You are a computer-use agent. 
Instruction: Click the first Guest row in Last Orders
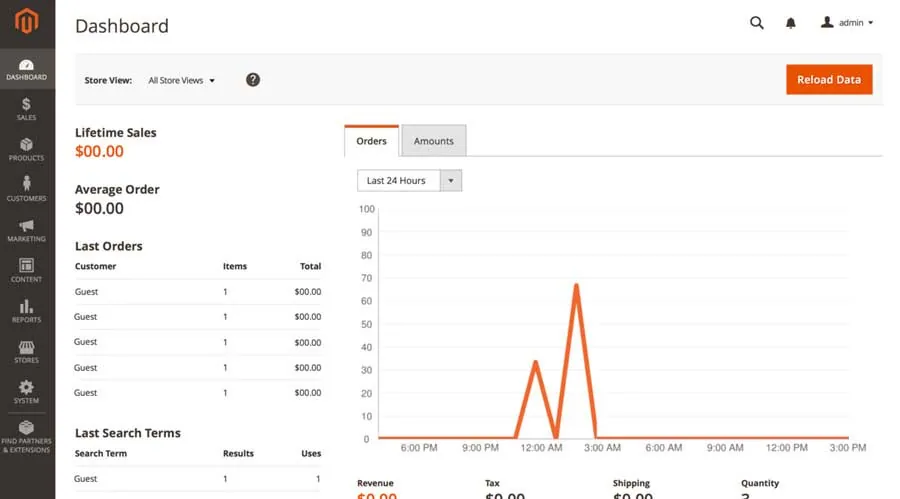(197, 292)
